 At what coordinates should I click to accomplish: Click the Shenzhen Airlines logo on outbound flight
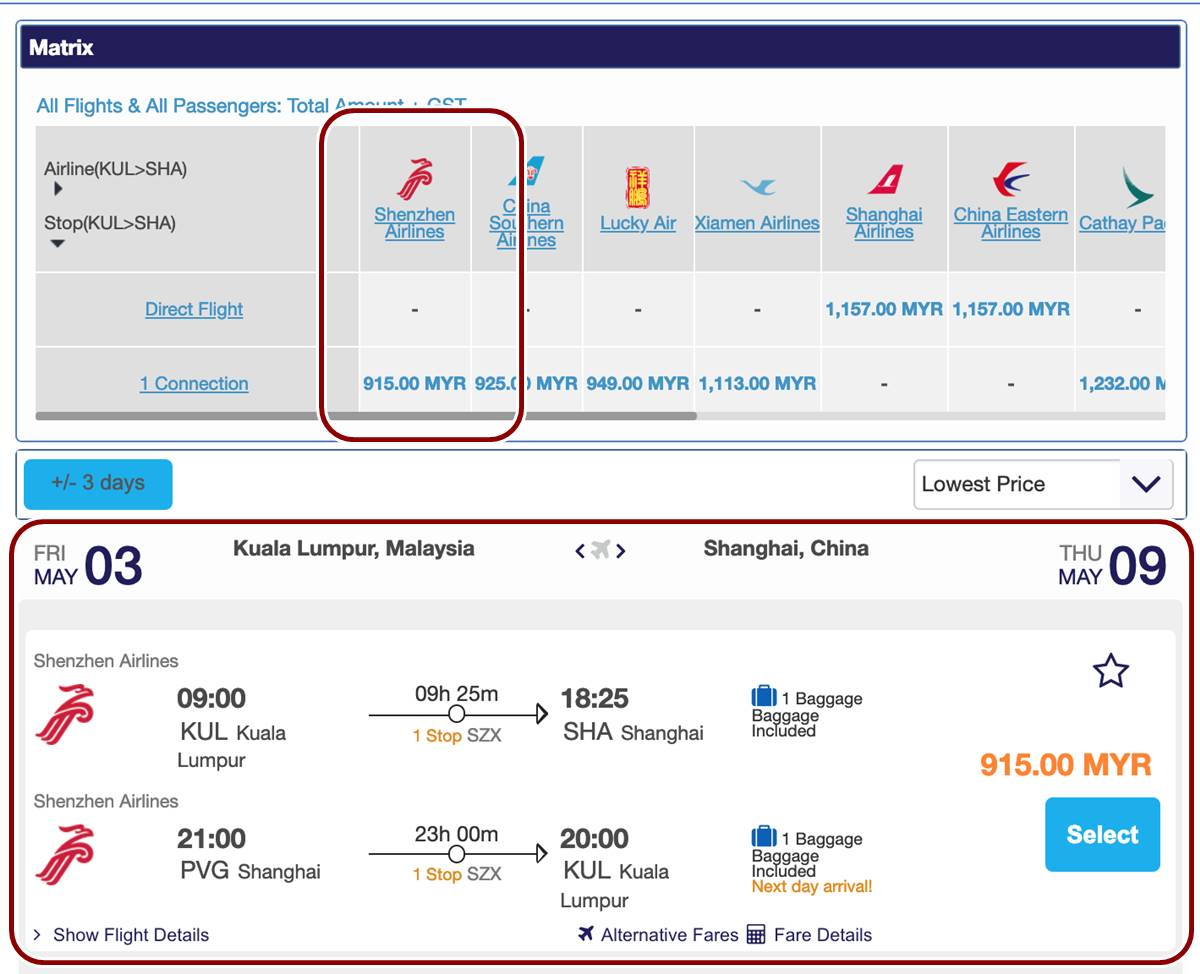[x=65, y=715]
